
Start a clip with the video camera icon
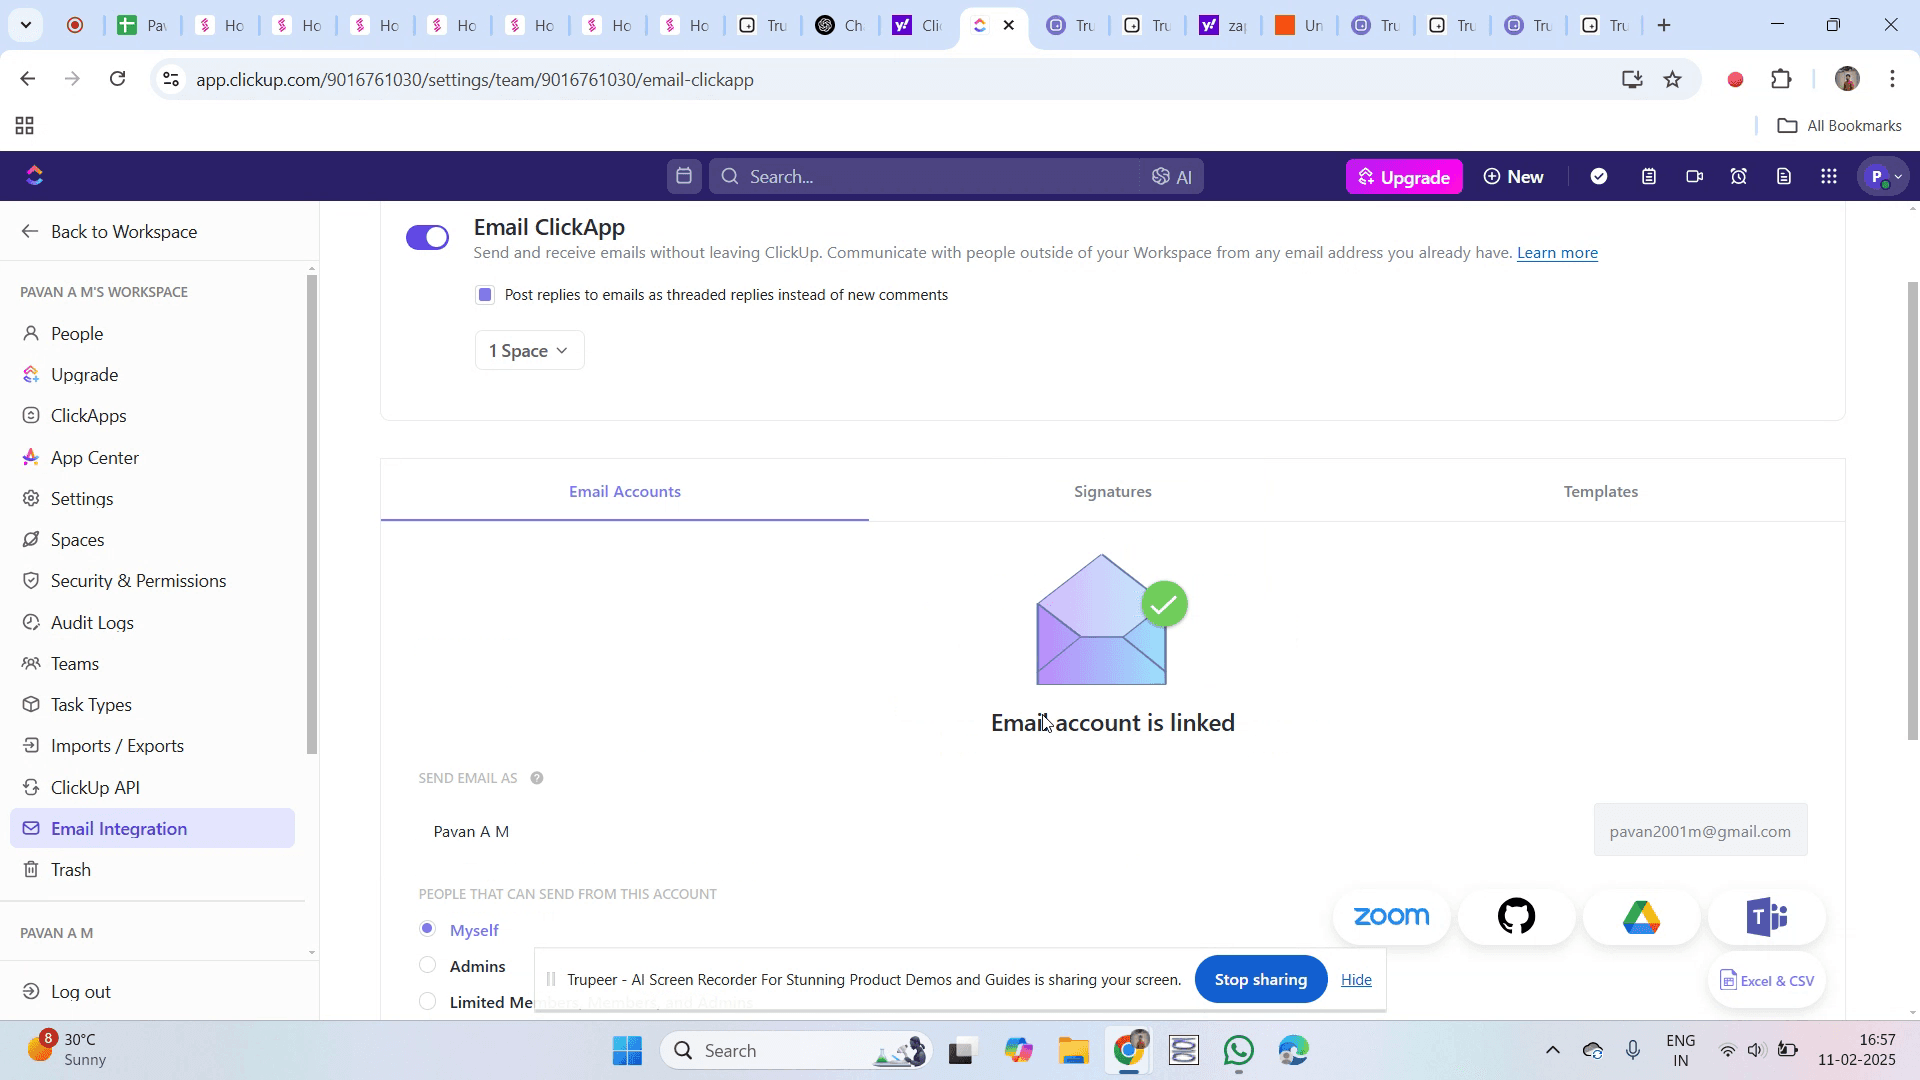(1694, 177)
